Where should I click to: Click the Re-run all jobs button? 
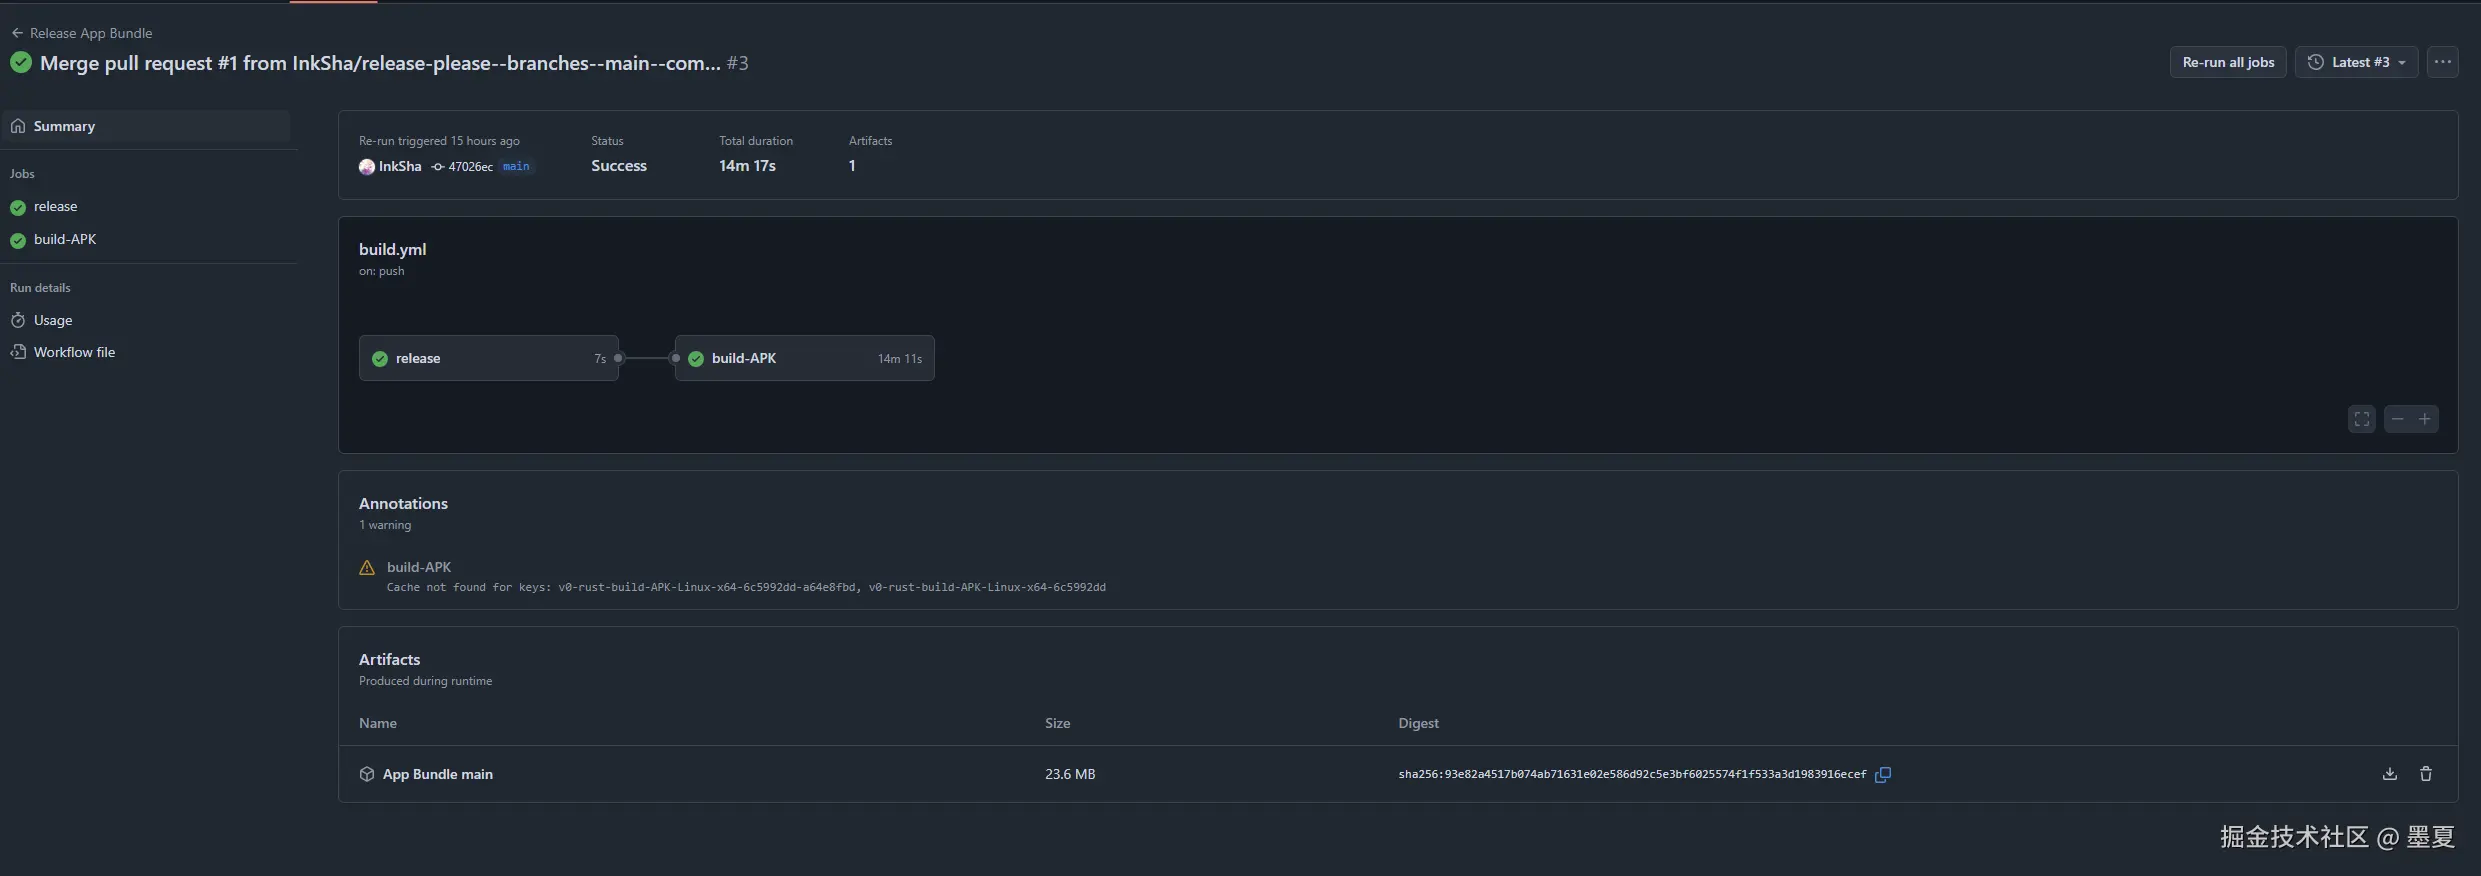pos(2228,62)
